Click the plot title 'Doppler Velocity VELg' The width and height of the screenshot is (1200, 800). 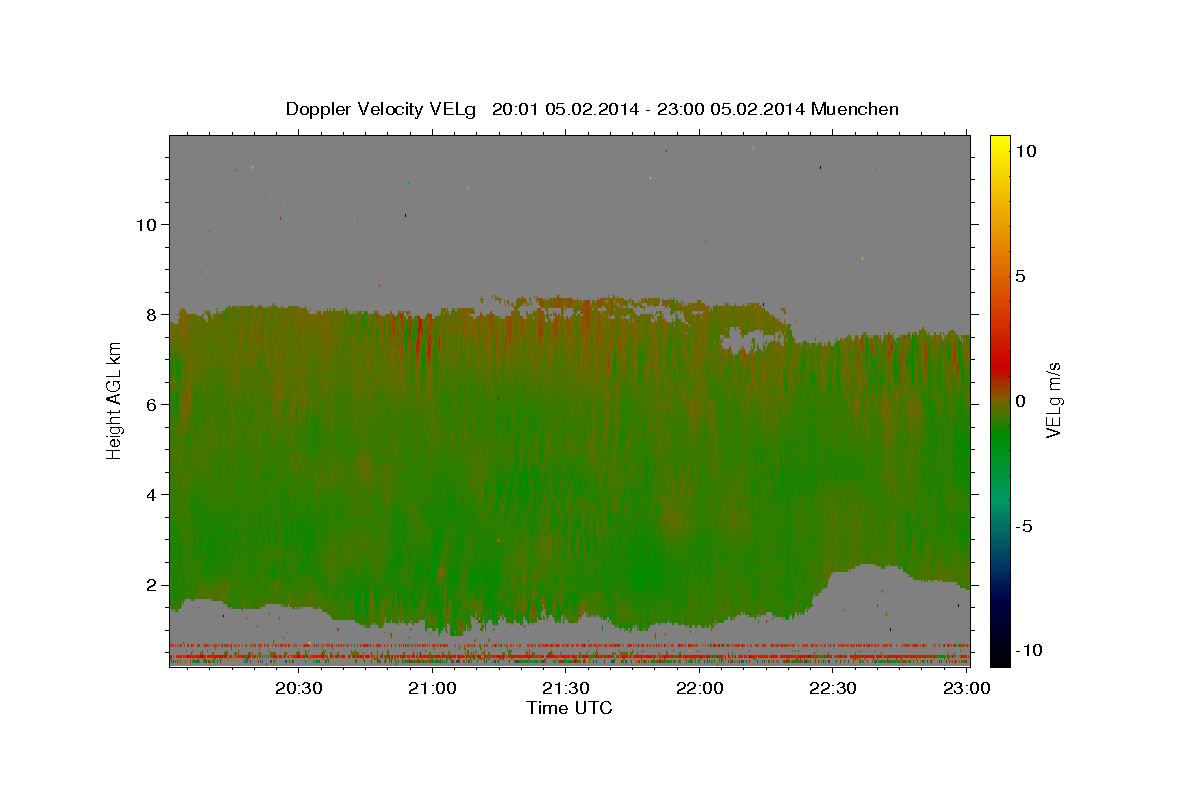point(382,109)
